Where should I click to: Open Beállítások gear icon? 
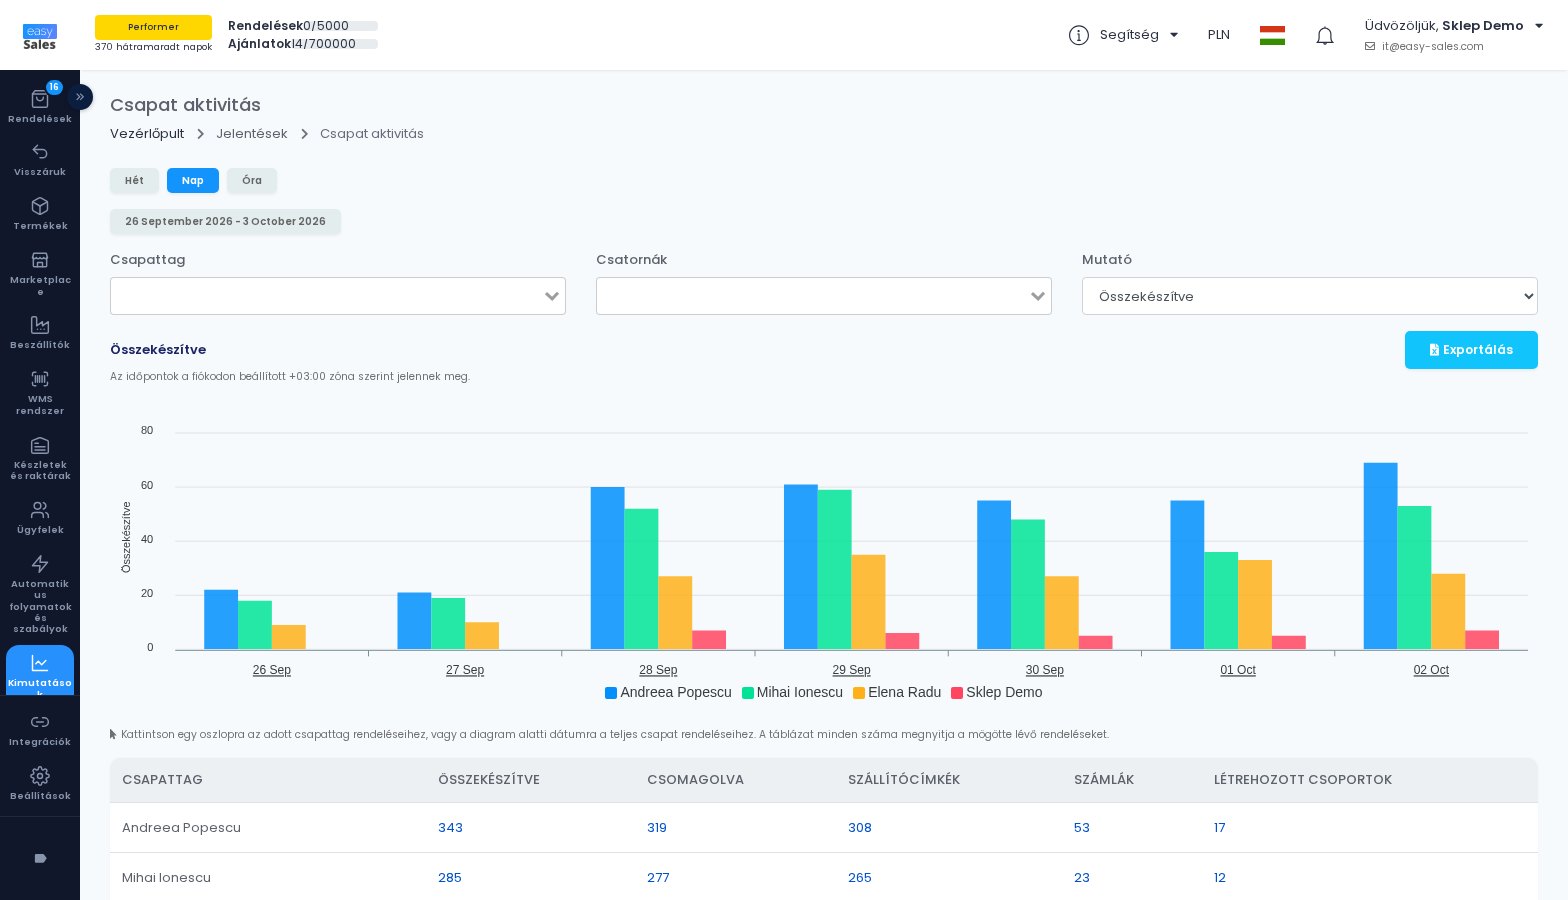(x=40, y=776)
